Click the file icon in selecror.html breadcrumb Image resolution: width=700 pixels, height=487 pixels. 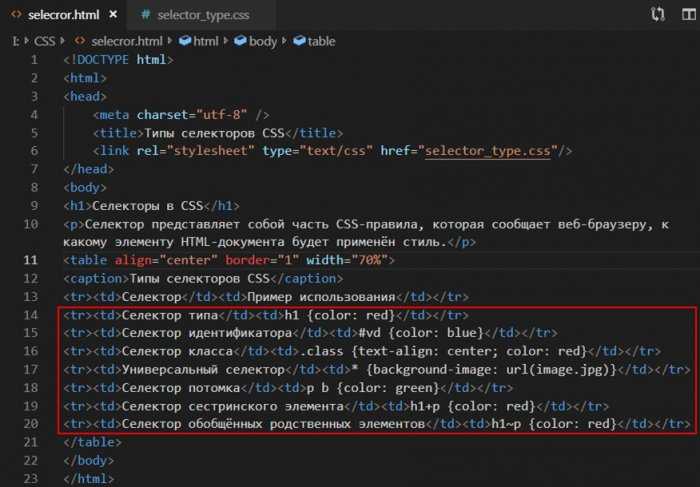click(x=80, y=41)
